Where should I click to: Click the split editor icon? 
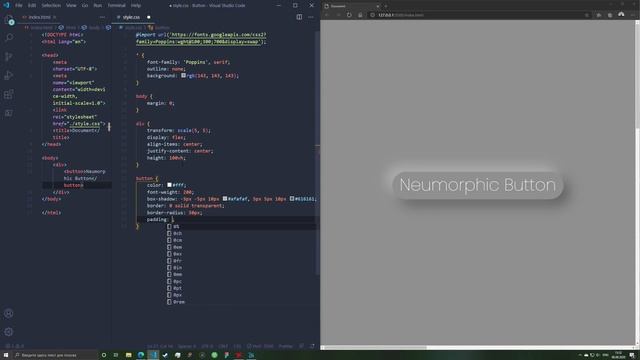(299, 17)
